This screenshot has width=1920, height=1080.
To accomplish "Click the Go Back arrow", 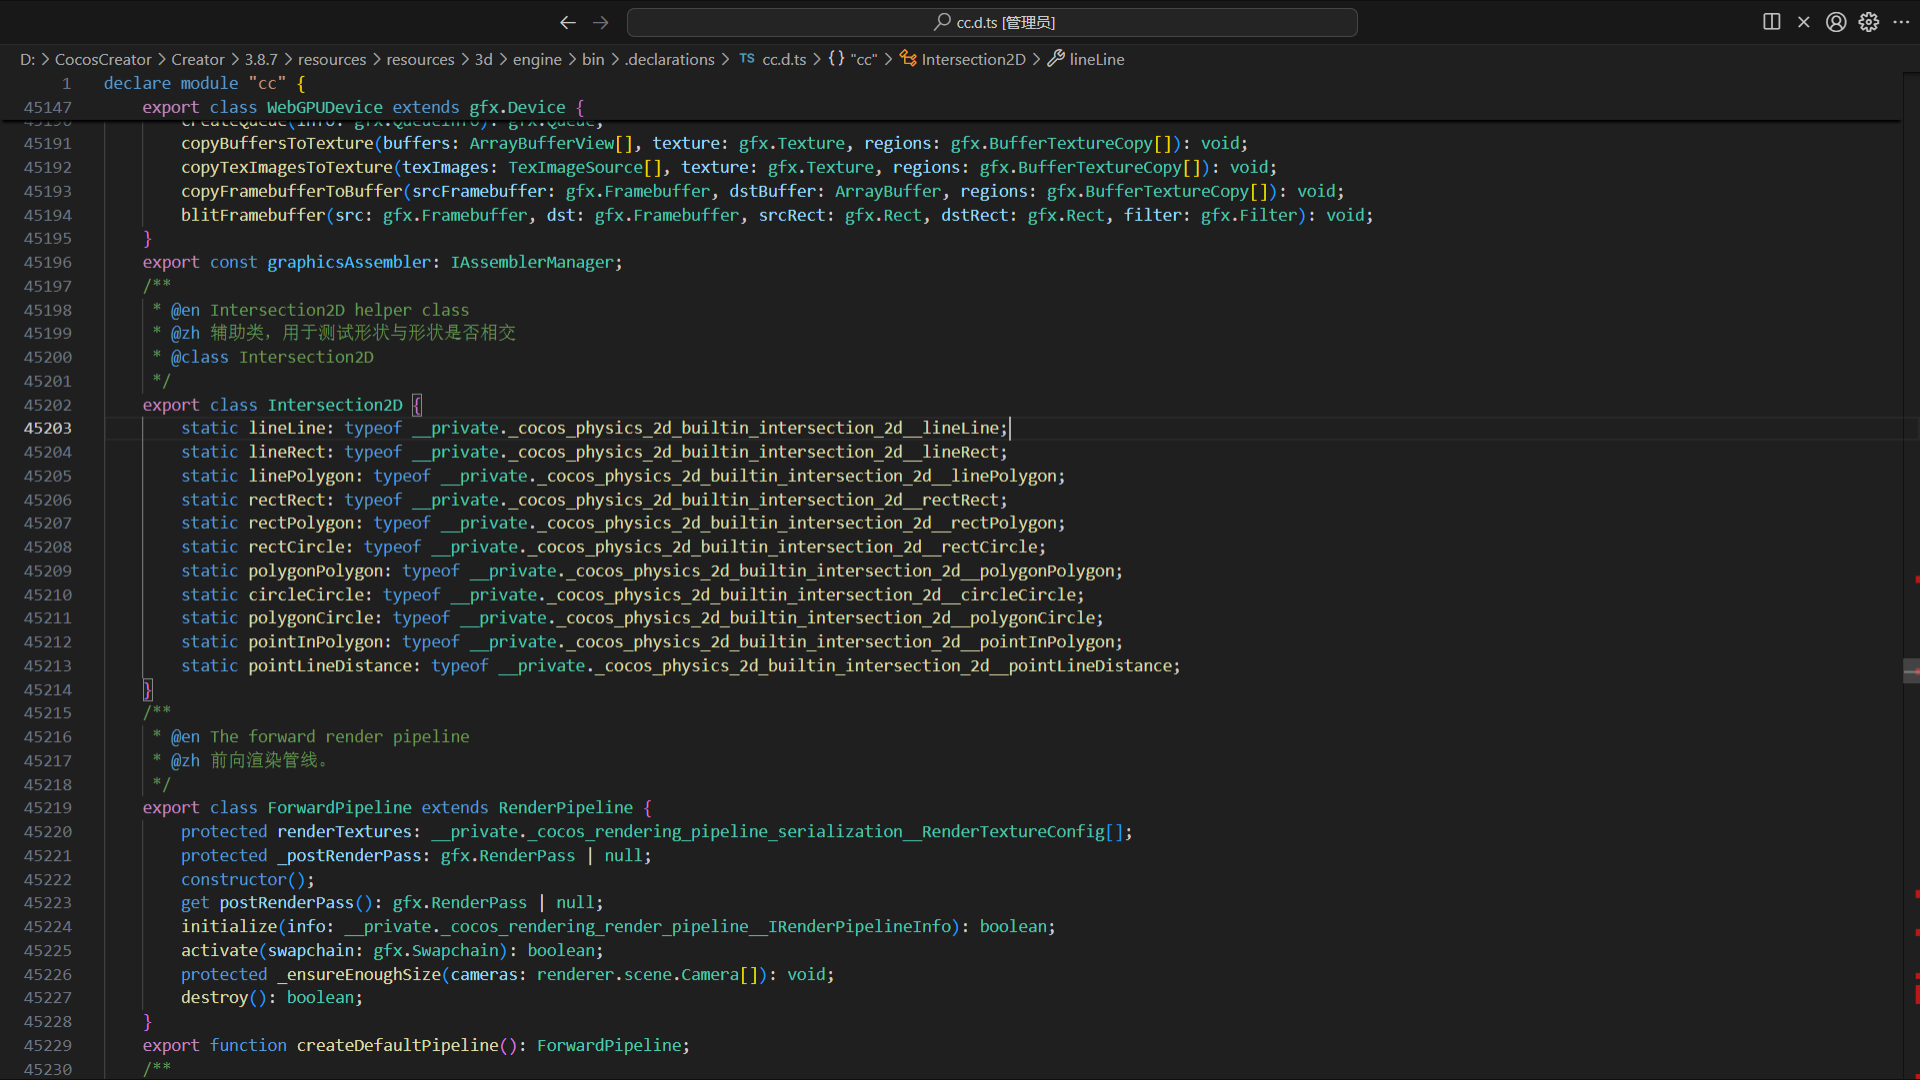I will click(567, 22).
